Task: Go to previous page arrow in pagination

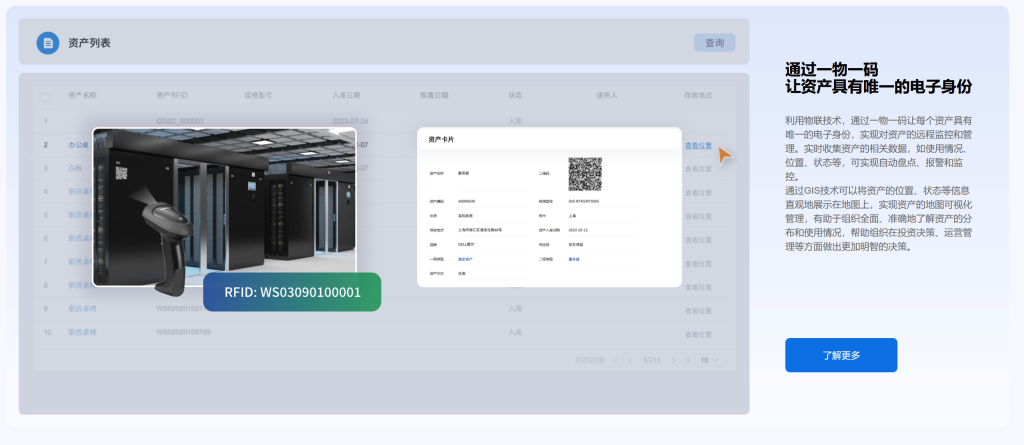Action: [629, 360]
